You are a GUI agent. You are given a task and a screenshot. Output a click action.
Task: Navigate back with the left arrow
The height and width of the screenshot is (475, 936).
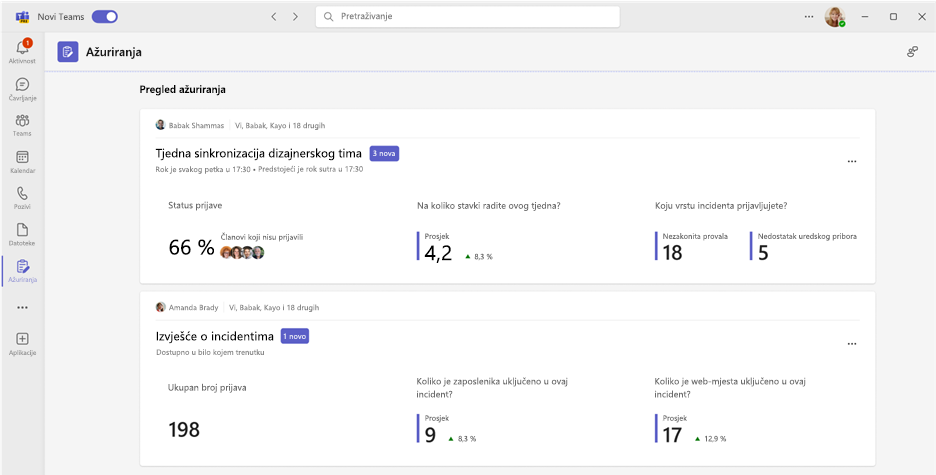(x=273, y=17)
